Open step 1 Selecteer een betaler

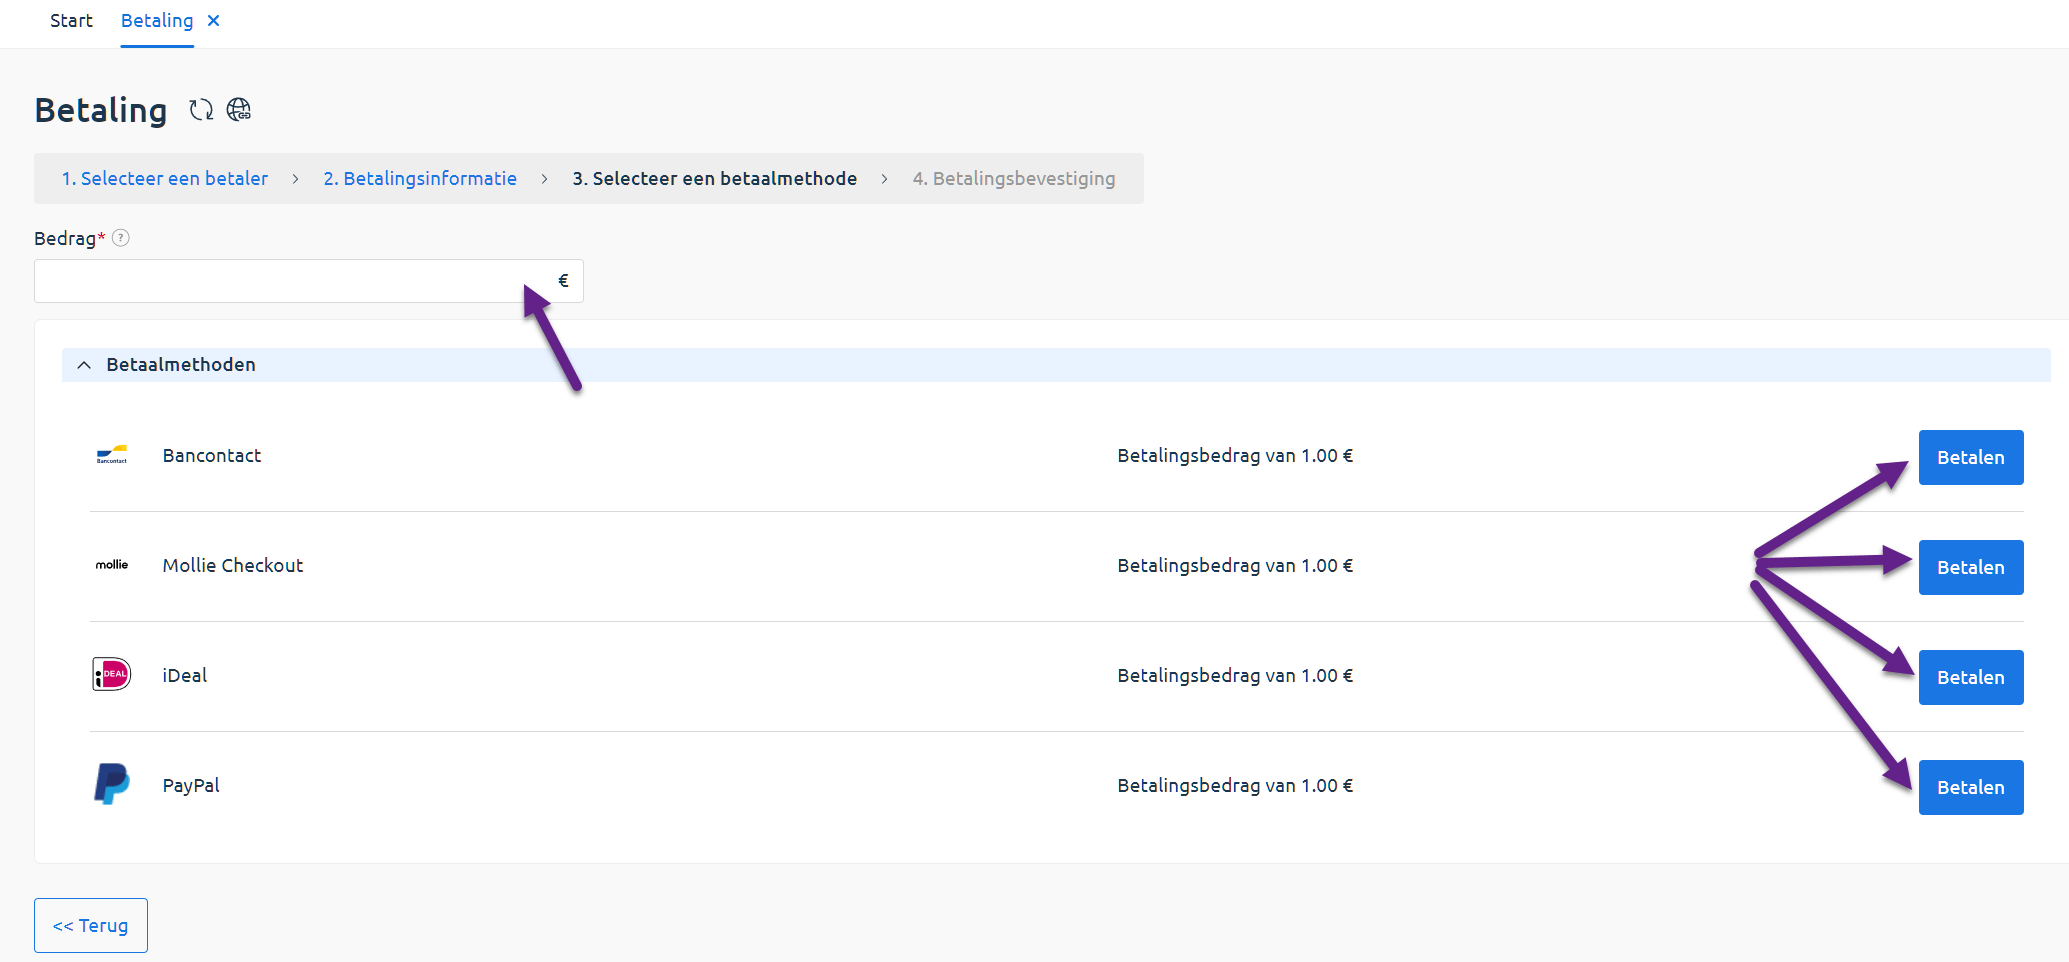(165, 178)
